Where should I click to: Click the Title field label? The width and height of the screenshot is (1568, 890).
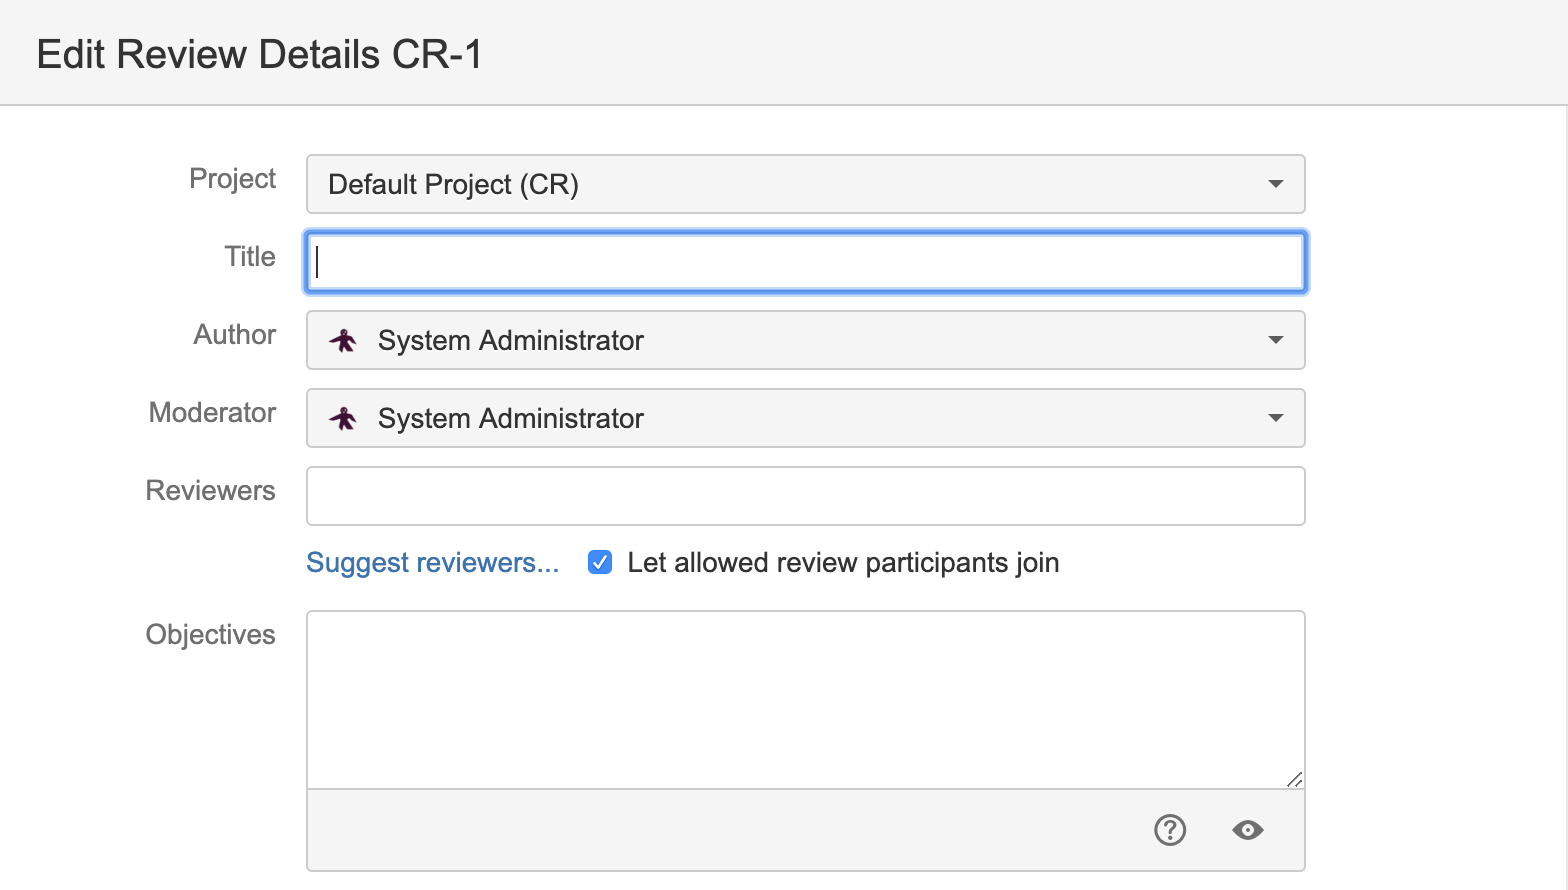tap(249, 257)
